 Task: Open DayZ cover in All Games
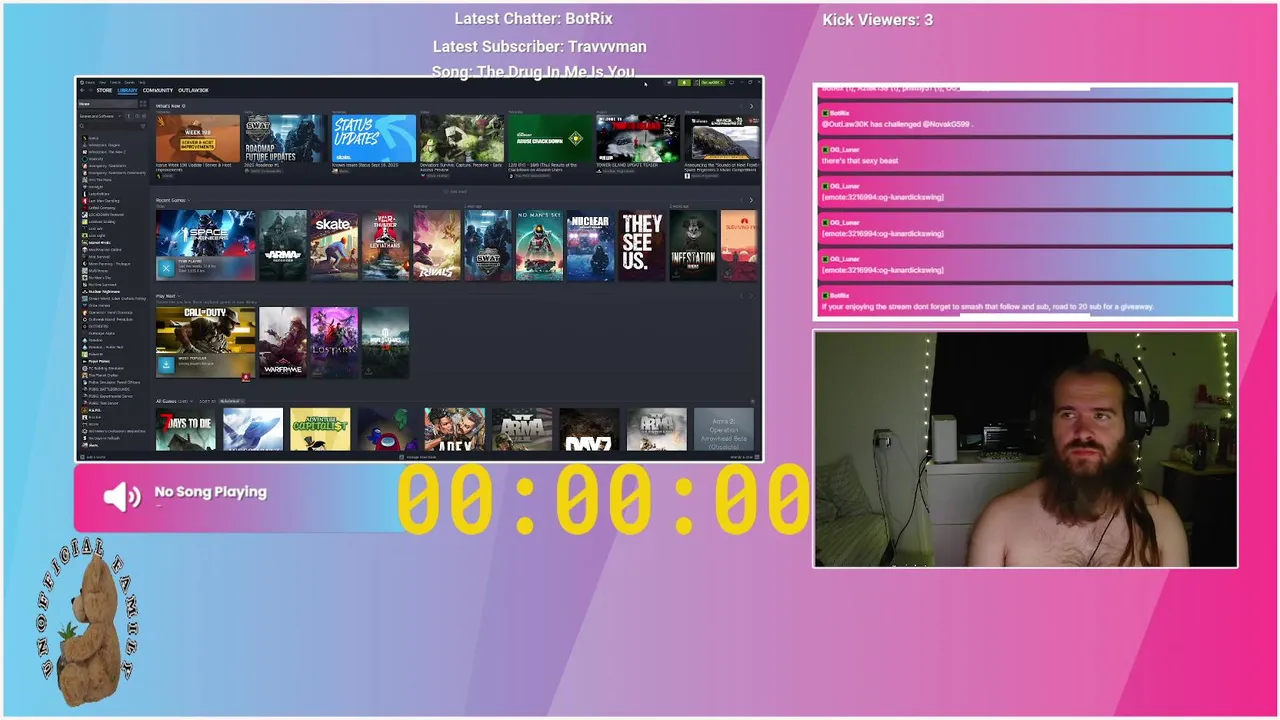click(589, 430)
